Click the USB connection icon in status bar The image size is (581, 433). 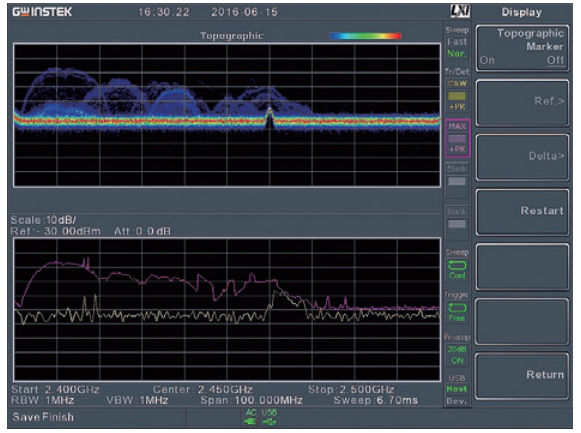click(x=269, y=421)
